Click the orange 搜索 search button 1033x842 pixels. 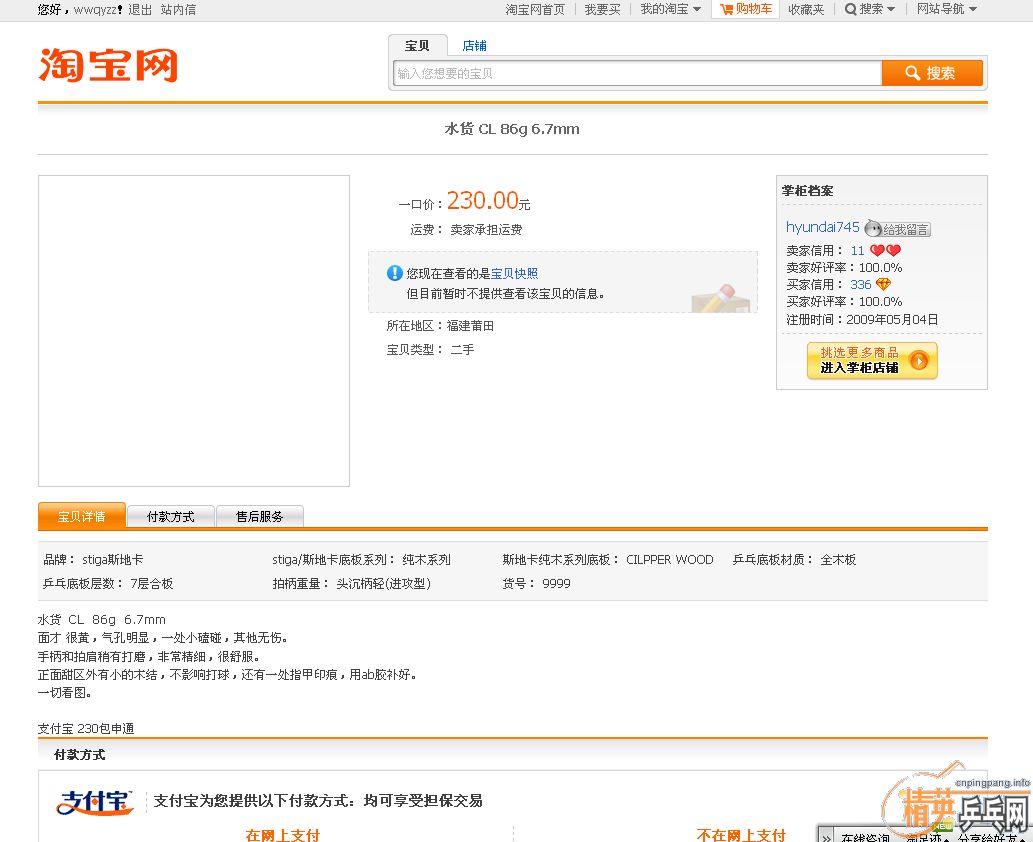point(931,73)
